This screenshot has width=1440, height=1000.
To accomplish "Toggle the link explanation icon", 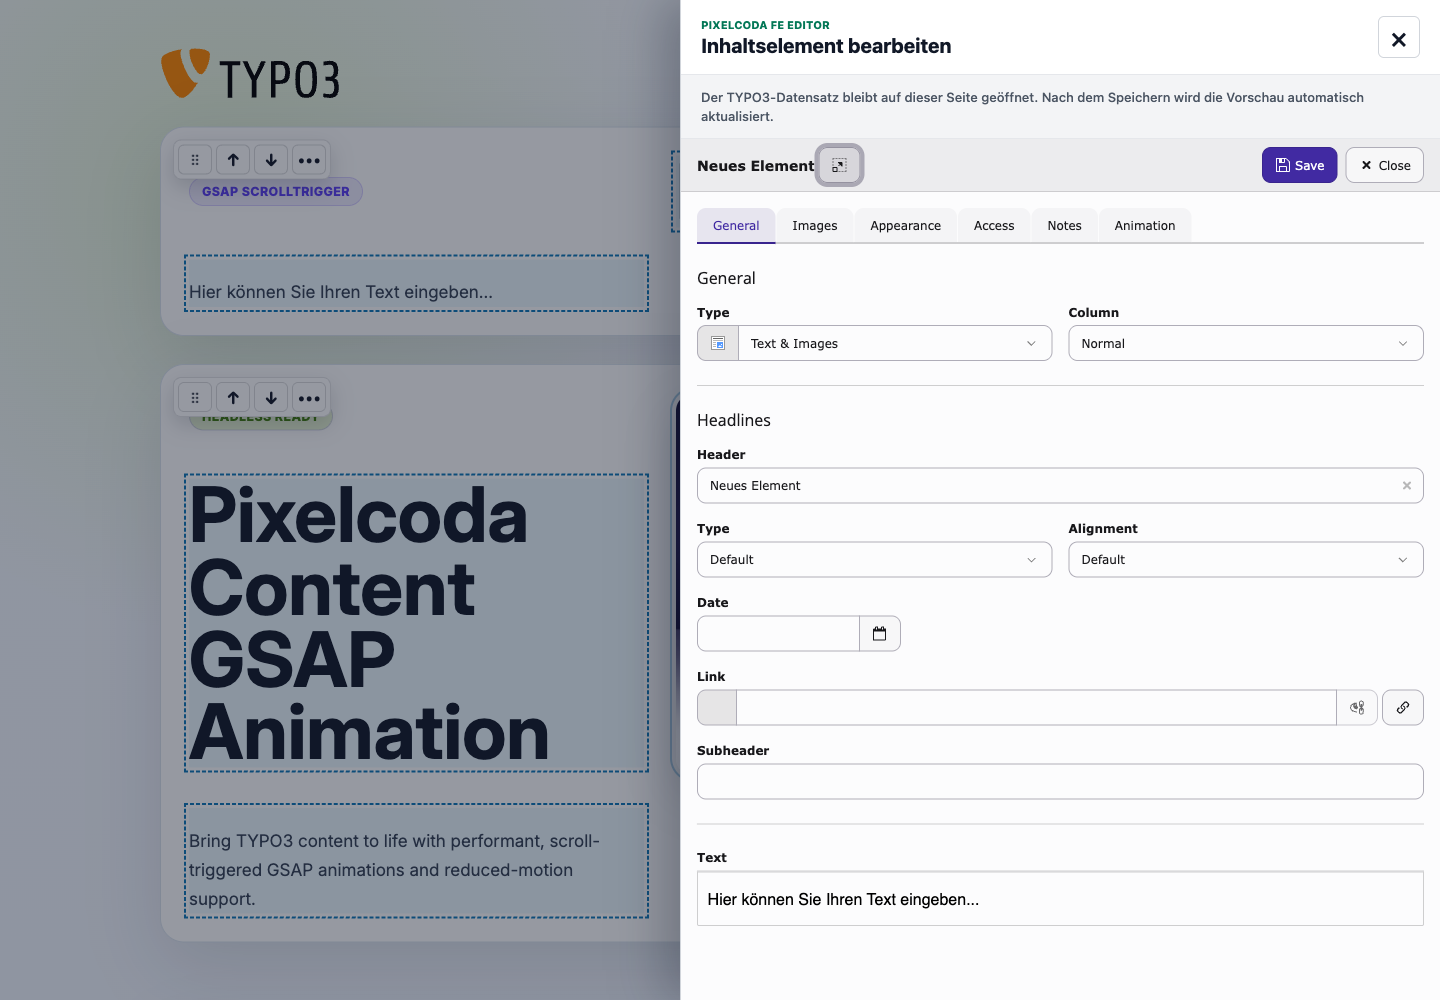I will click(1357, 707).
